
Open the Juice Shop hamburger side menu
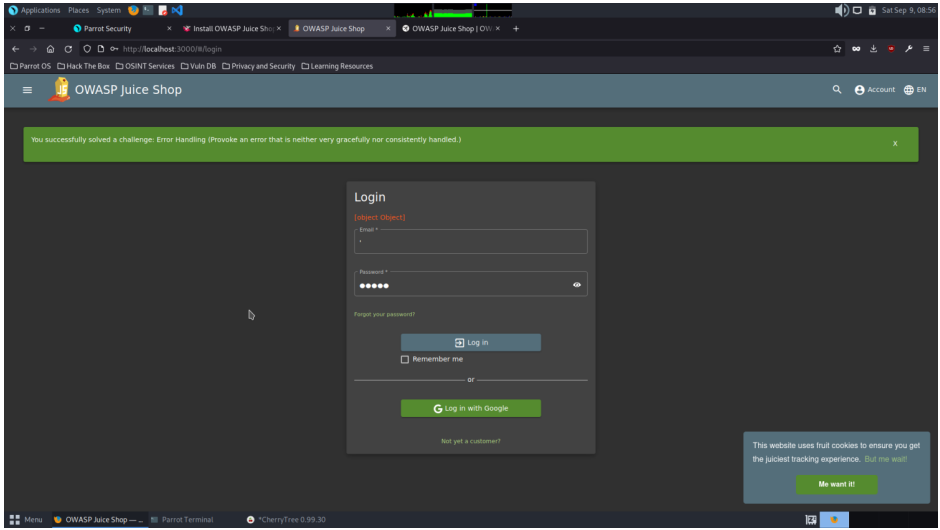27,90
